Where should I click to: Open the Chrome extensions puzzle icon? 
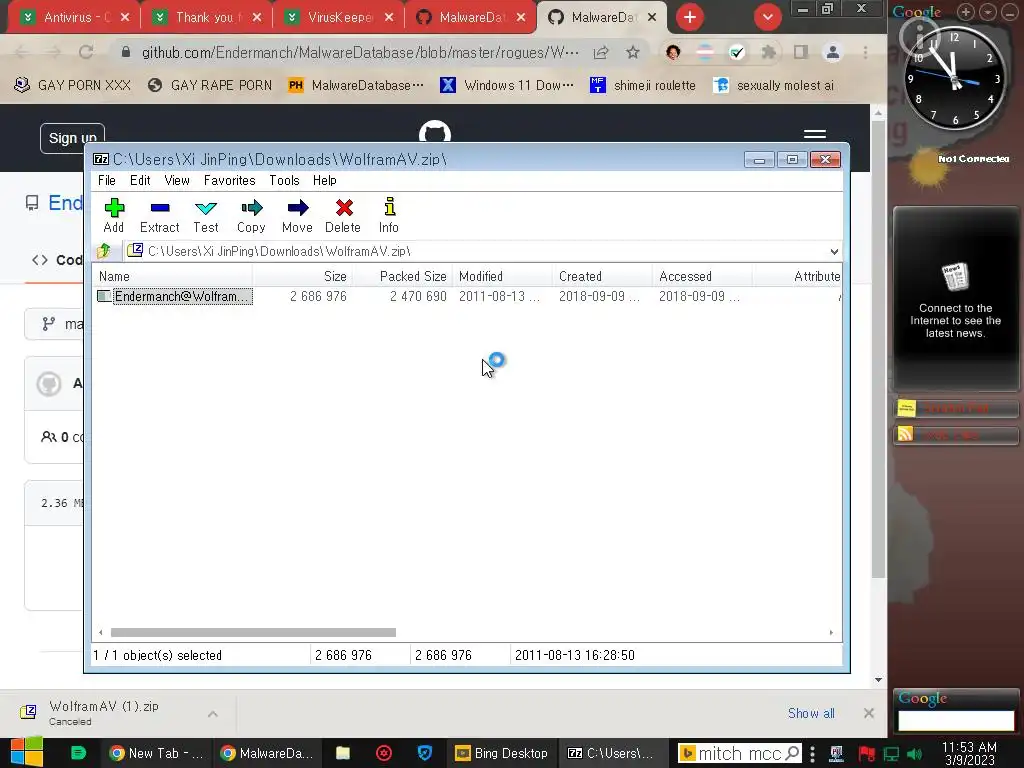pos(769,52)
